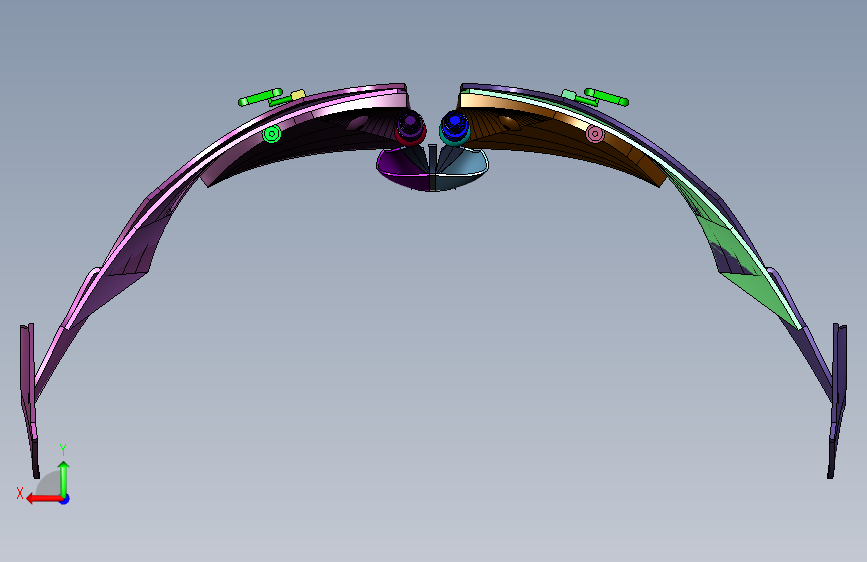Select the blue nose-pad screw on the right of the bridge
867x562 pixels.
pos(455,127)
